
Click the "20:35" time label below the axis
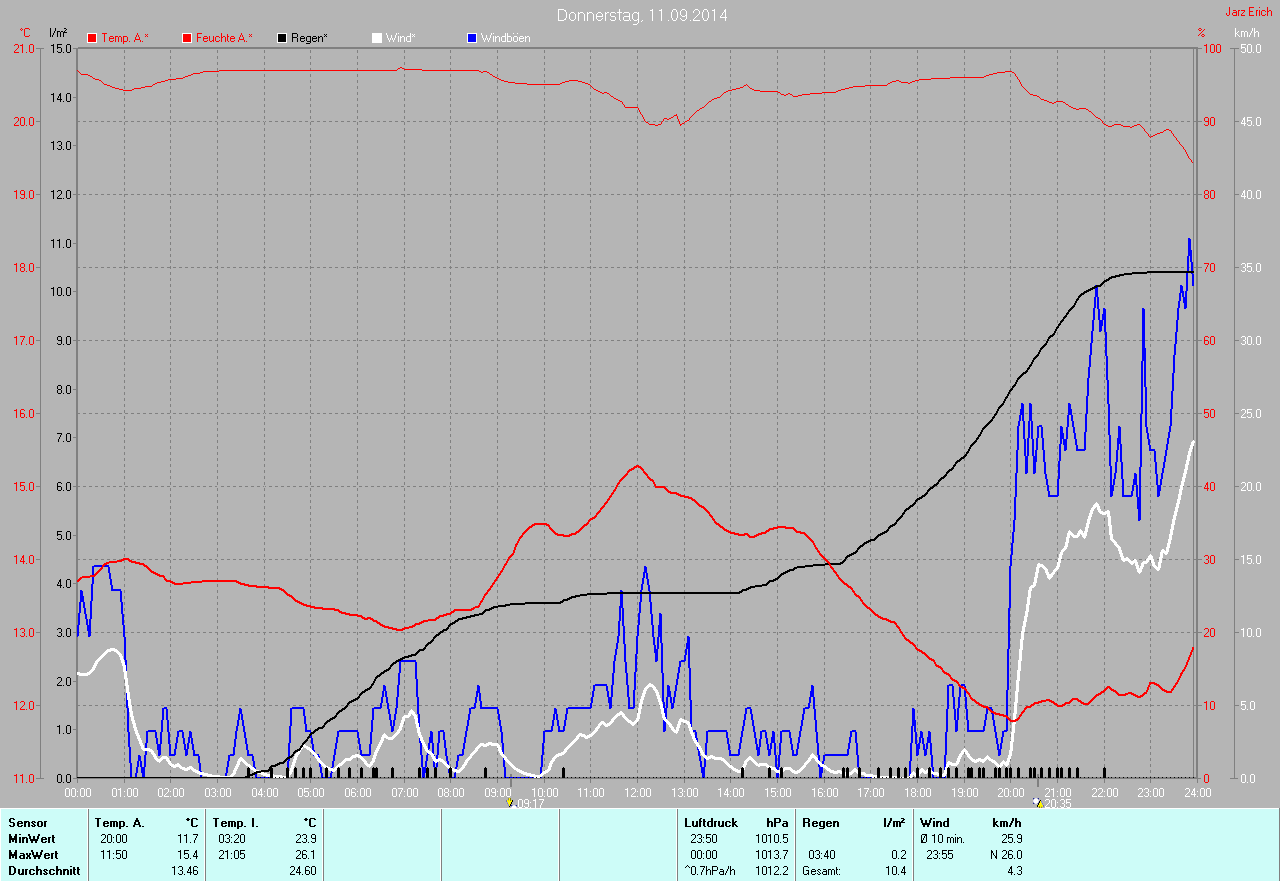[x=1058, y=803]
